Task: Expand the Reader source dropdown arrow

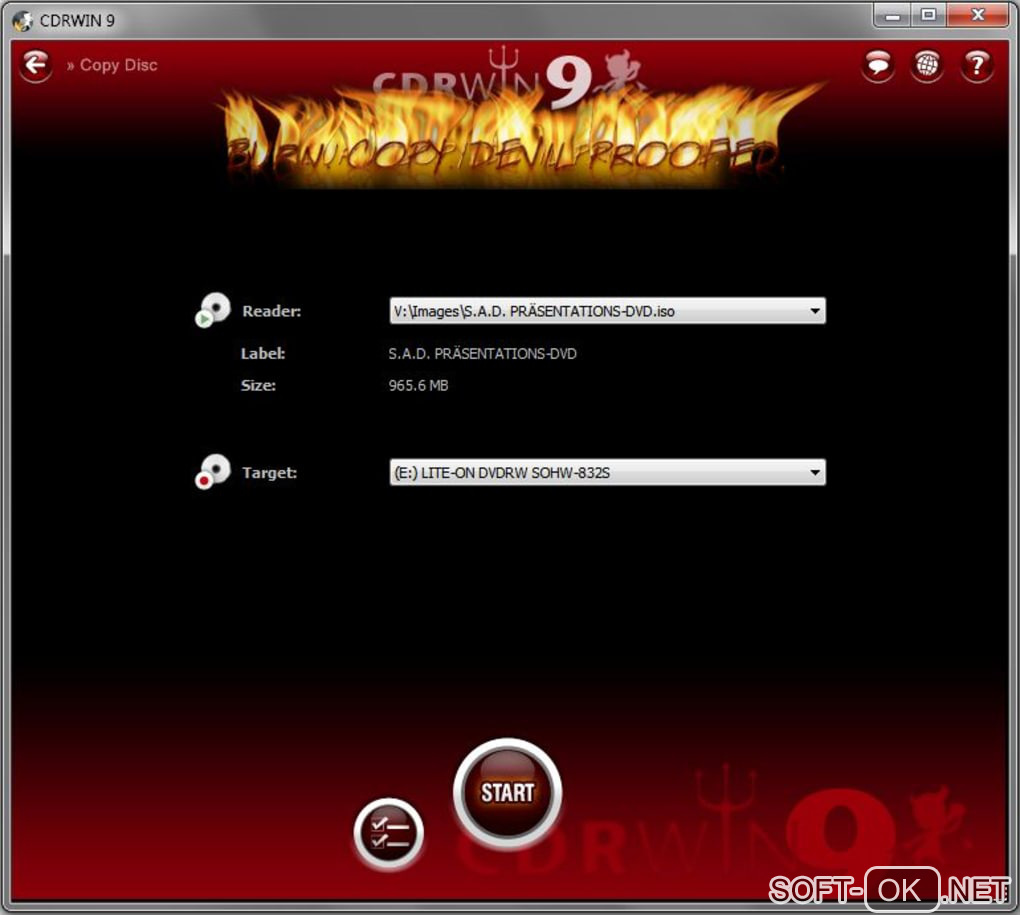Action: point(814,311)
